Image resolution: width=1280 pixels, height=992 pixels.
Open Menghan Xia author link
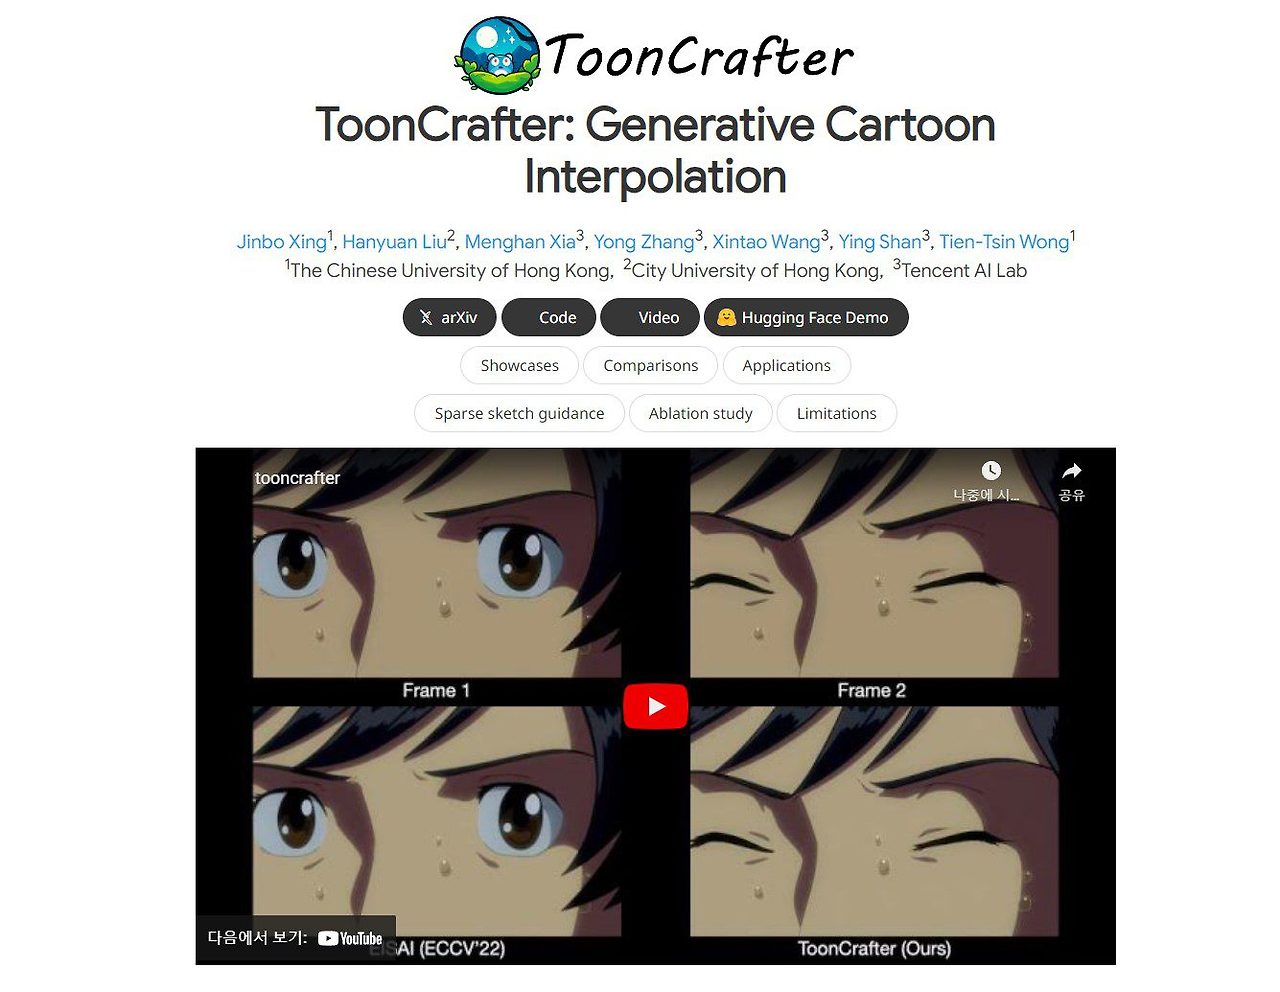click(x=520, y=242)
